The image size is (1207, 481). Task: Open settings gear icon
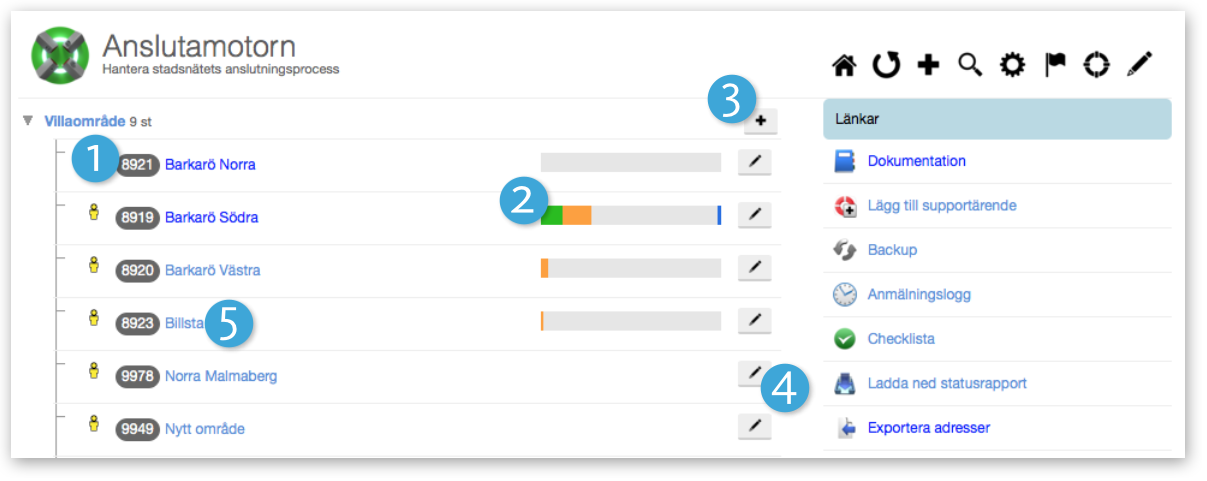click(1012, 66)
